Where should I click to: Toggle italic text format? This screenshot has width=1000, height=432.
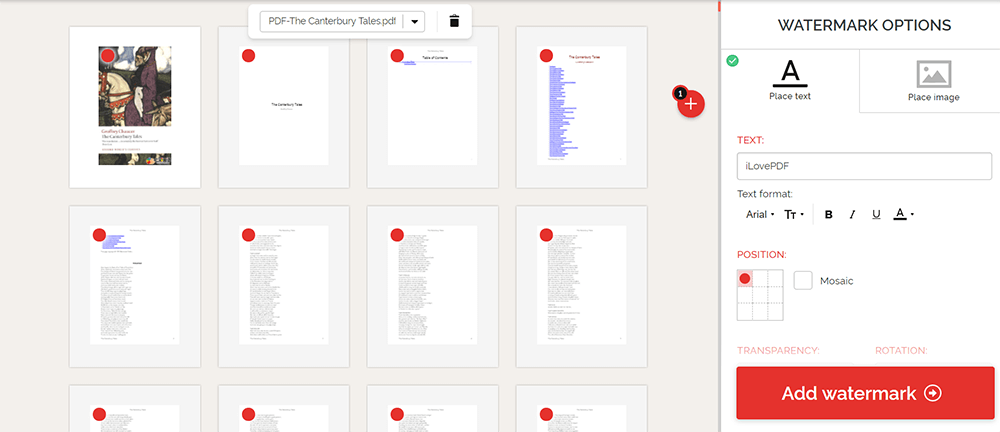pos(852,214)
